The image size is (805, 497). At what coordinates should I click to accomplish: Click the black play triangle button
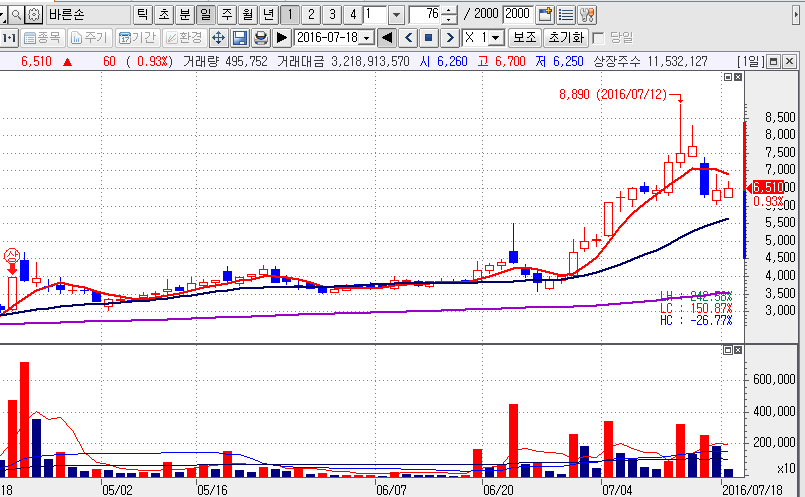[282, 37]
